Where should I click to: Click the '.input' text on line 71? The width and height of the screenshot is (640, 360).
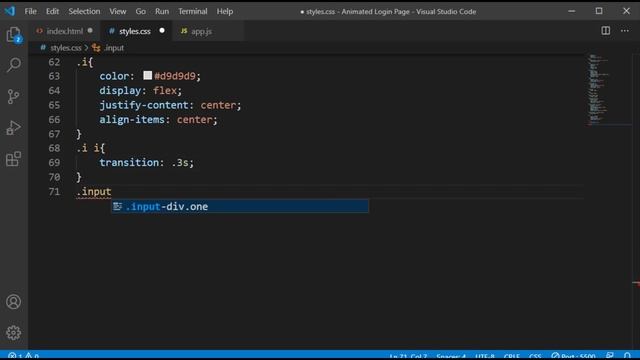(94, 191)
